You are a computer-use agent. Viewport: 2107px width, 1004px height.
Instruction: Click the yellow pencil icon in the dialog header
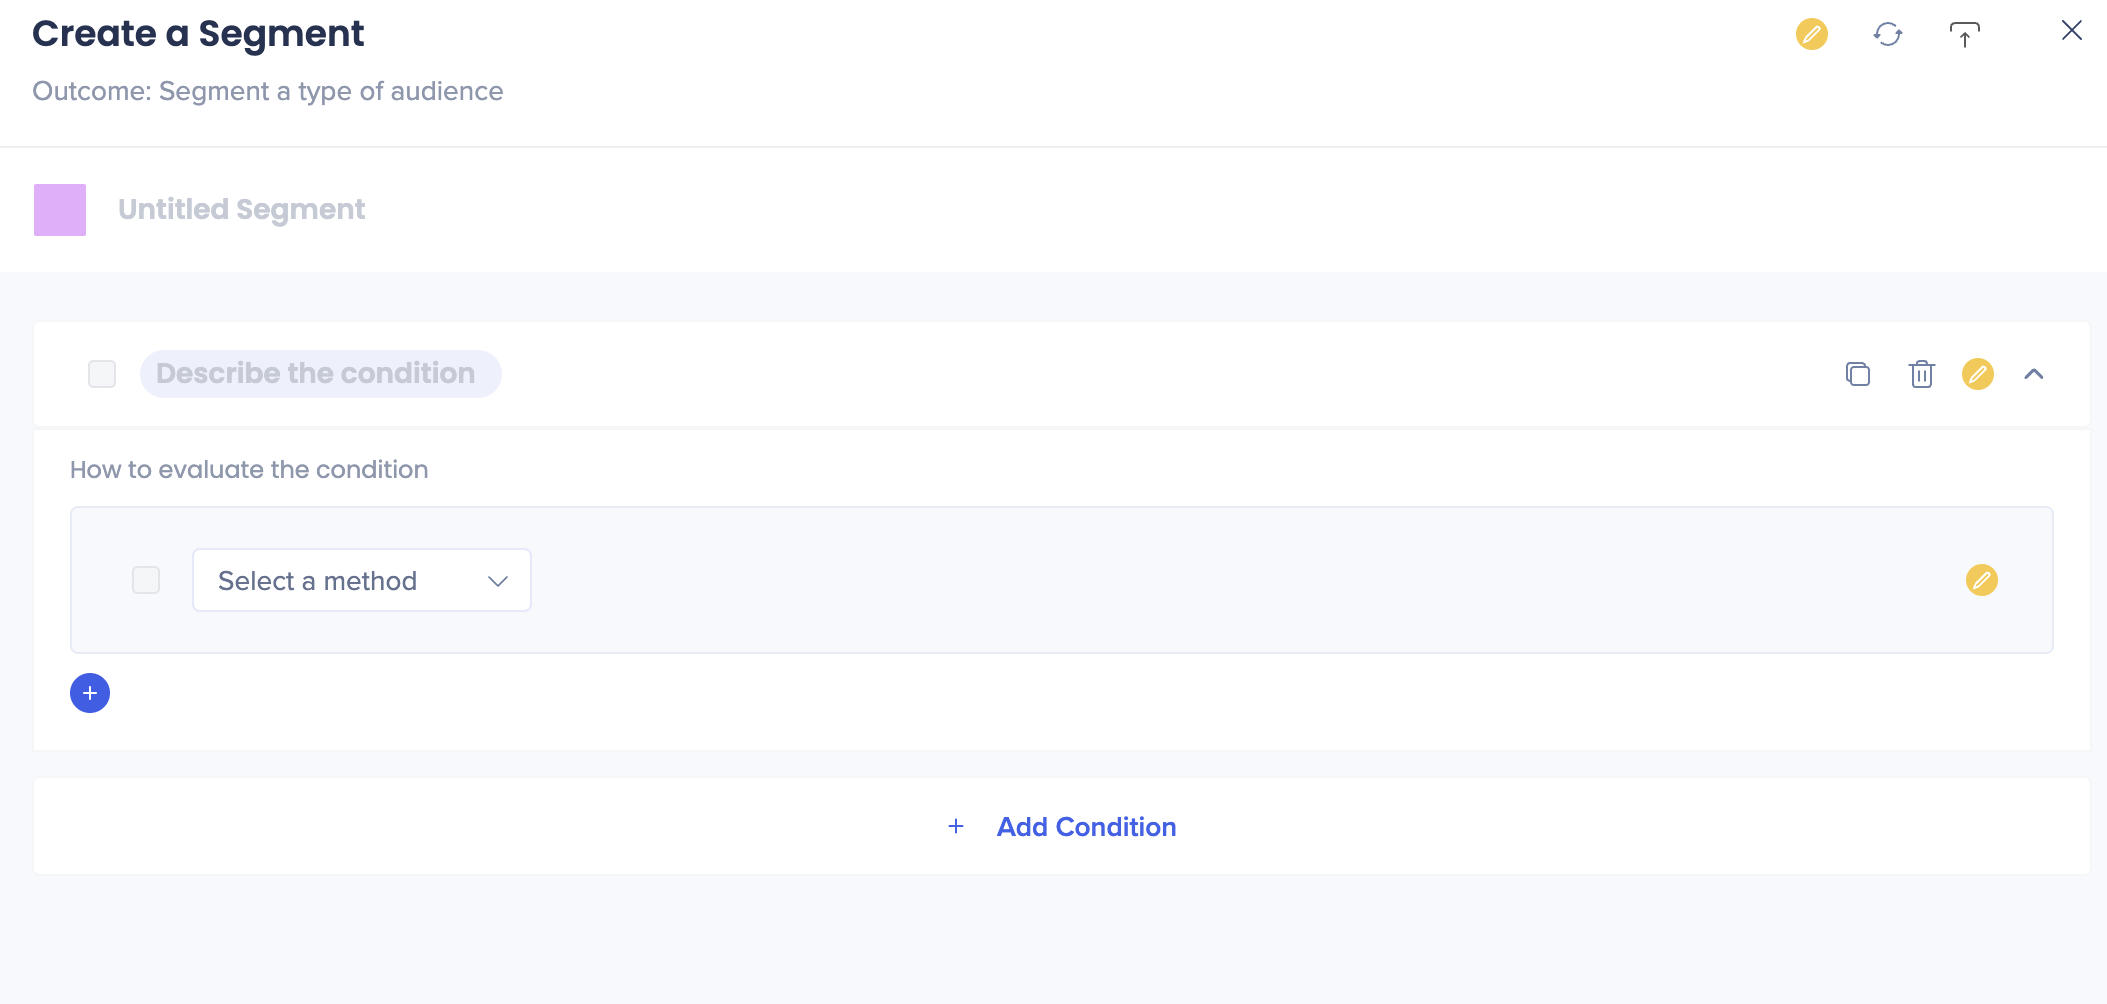[1811, 34]
